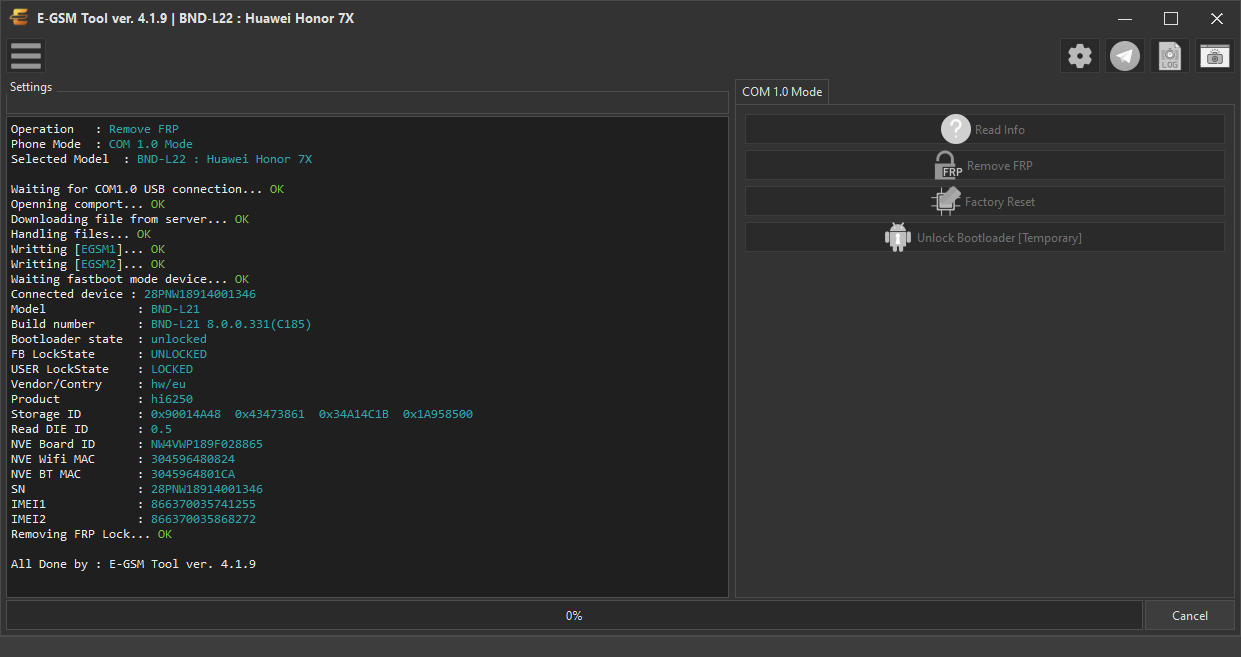Image resolution: width=1241 pixels, height=657 pixels.
Task: Click the Waiting for COM1.0 USB connection line
Action: [147, 189]
